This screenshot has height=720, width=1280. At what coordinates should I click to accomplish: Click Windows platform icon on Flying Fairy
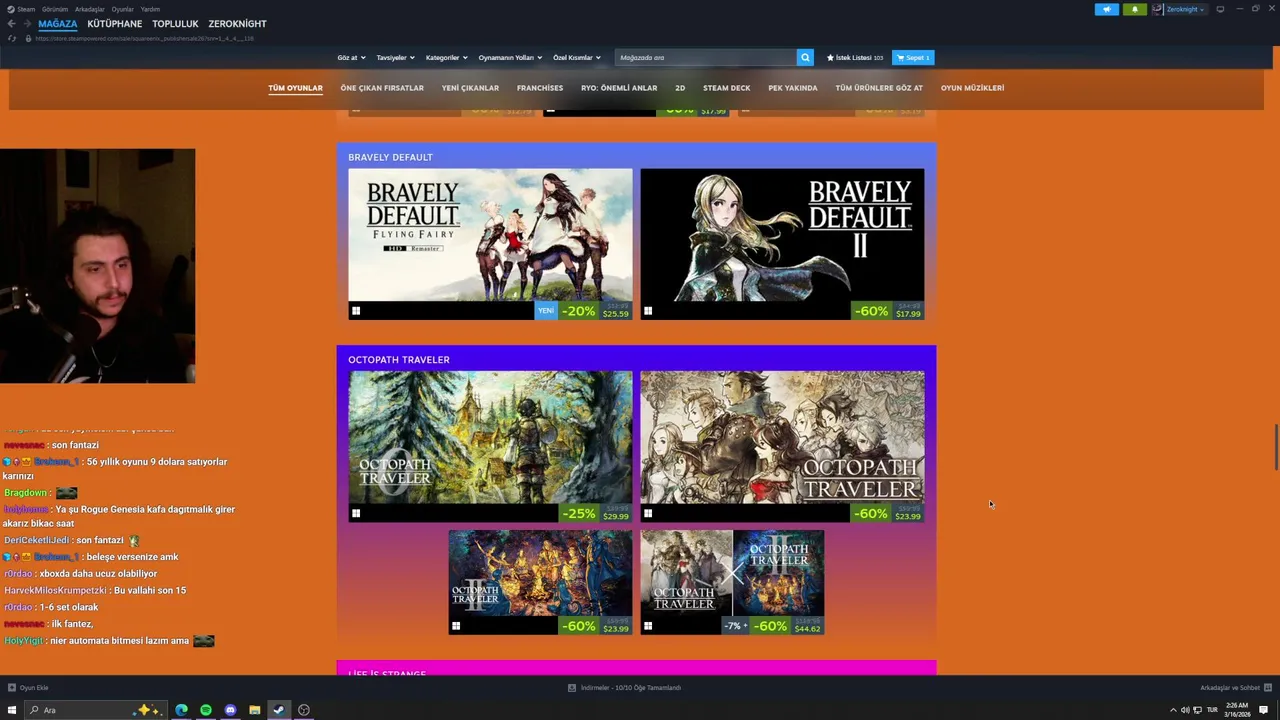(356, 311)
